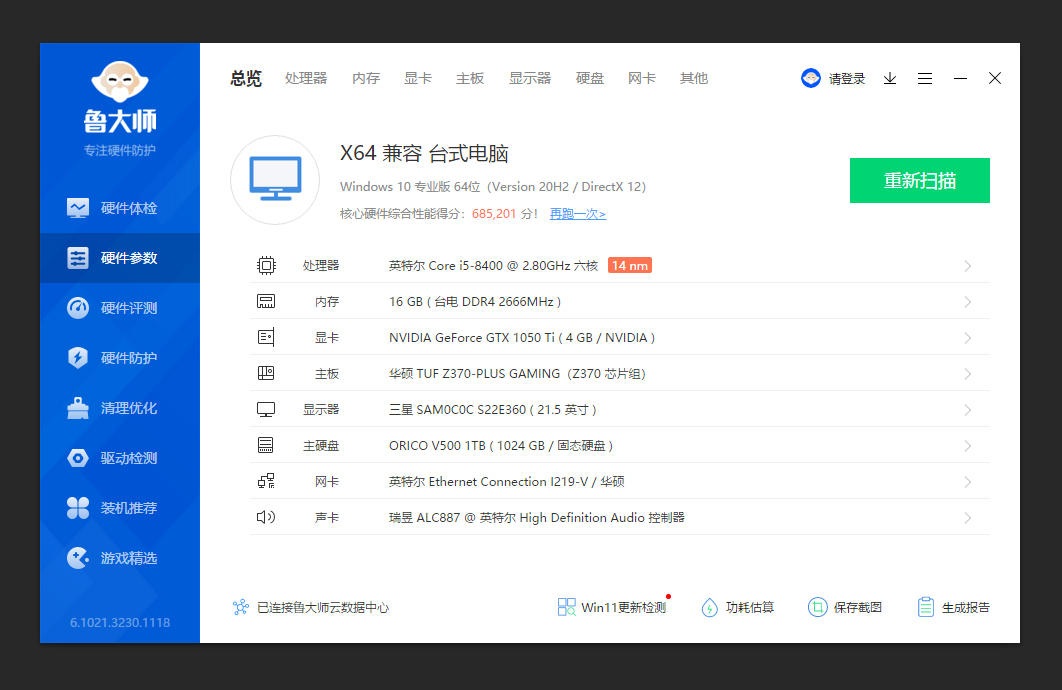Click Ethernet Connection I219-V text
Screen dimensions: 1062x690
tap(508, 481)
